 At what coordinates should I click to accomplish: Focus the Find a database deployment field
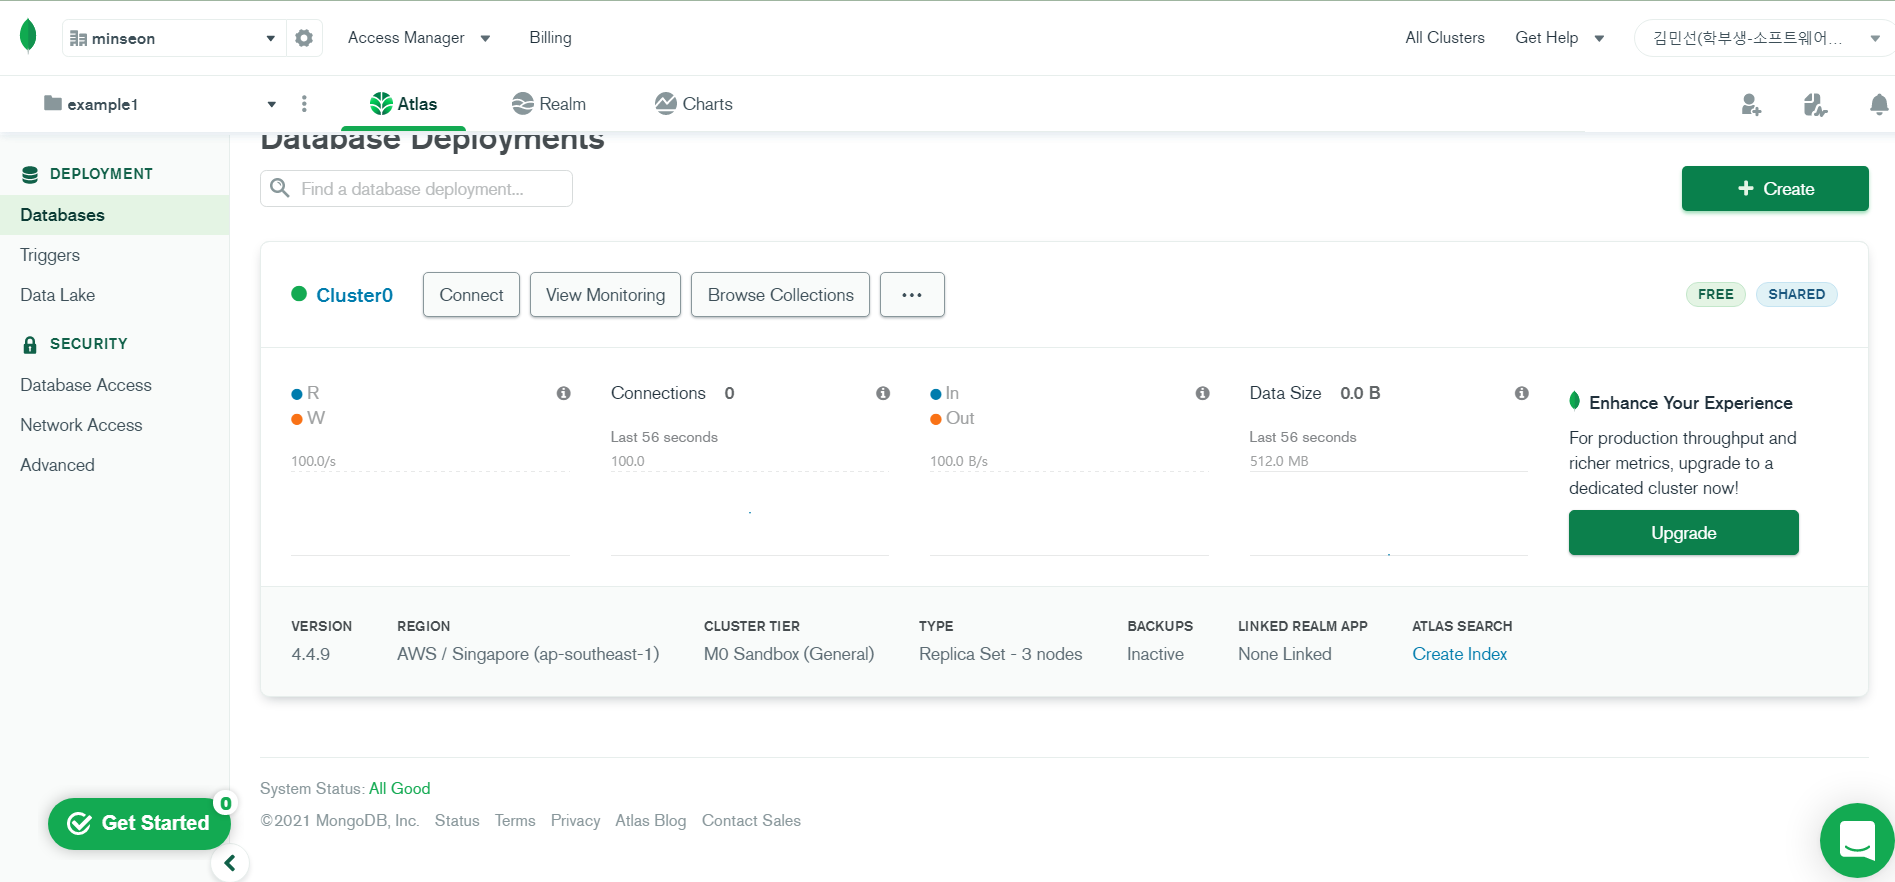pyautogui.click(x=416, y=188)
